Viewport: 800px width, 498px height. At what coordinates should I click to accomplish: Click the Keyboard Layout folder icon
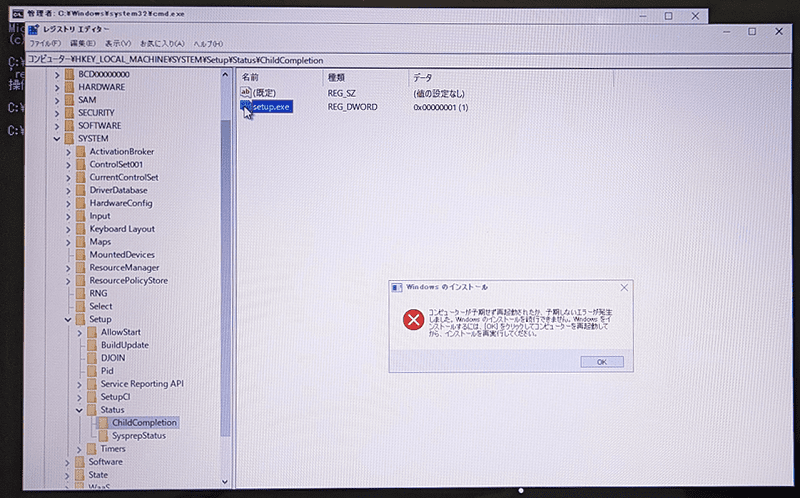[x=81, y=229]
